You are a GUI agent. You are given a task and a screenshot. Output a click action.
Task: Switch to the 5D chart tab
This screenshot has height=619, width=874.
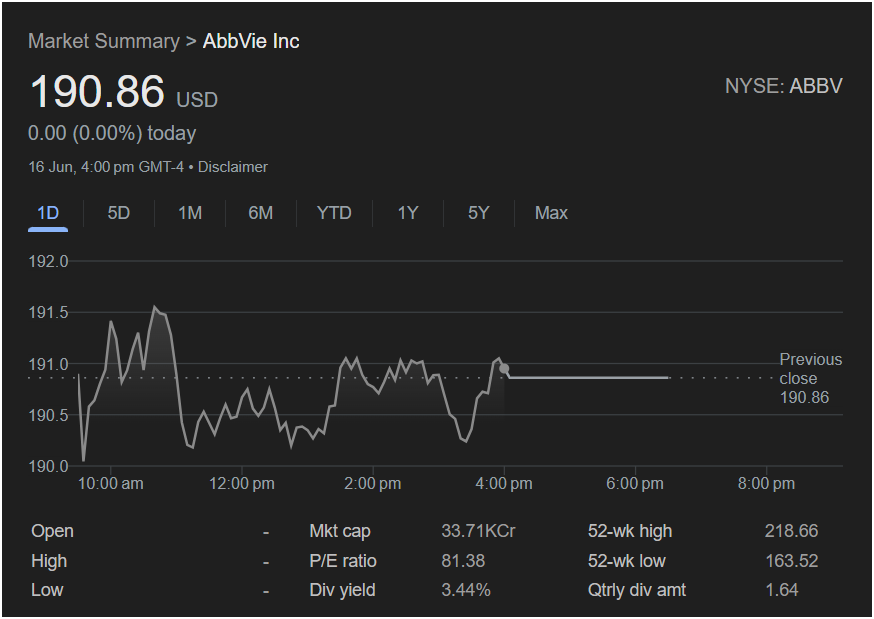[119, 213]
